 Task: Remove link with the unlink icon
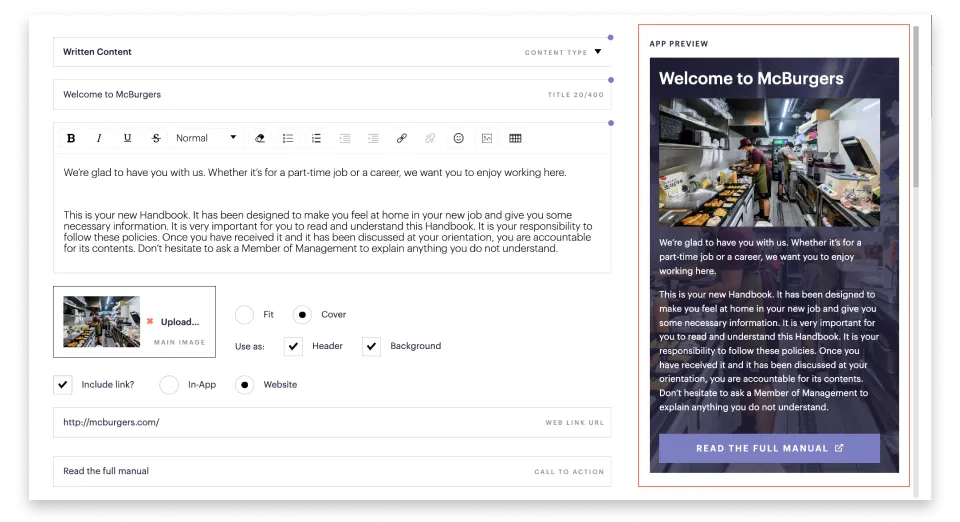(430, 138)
